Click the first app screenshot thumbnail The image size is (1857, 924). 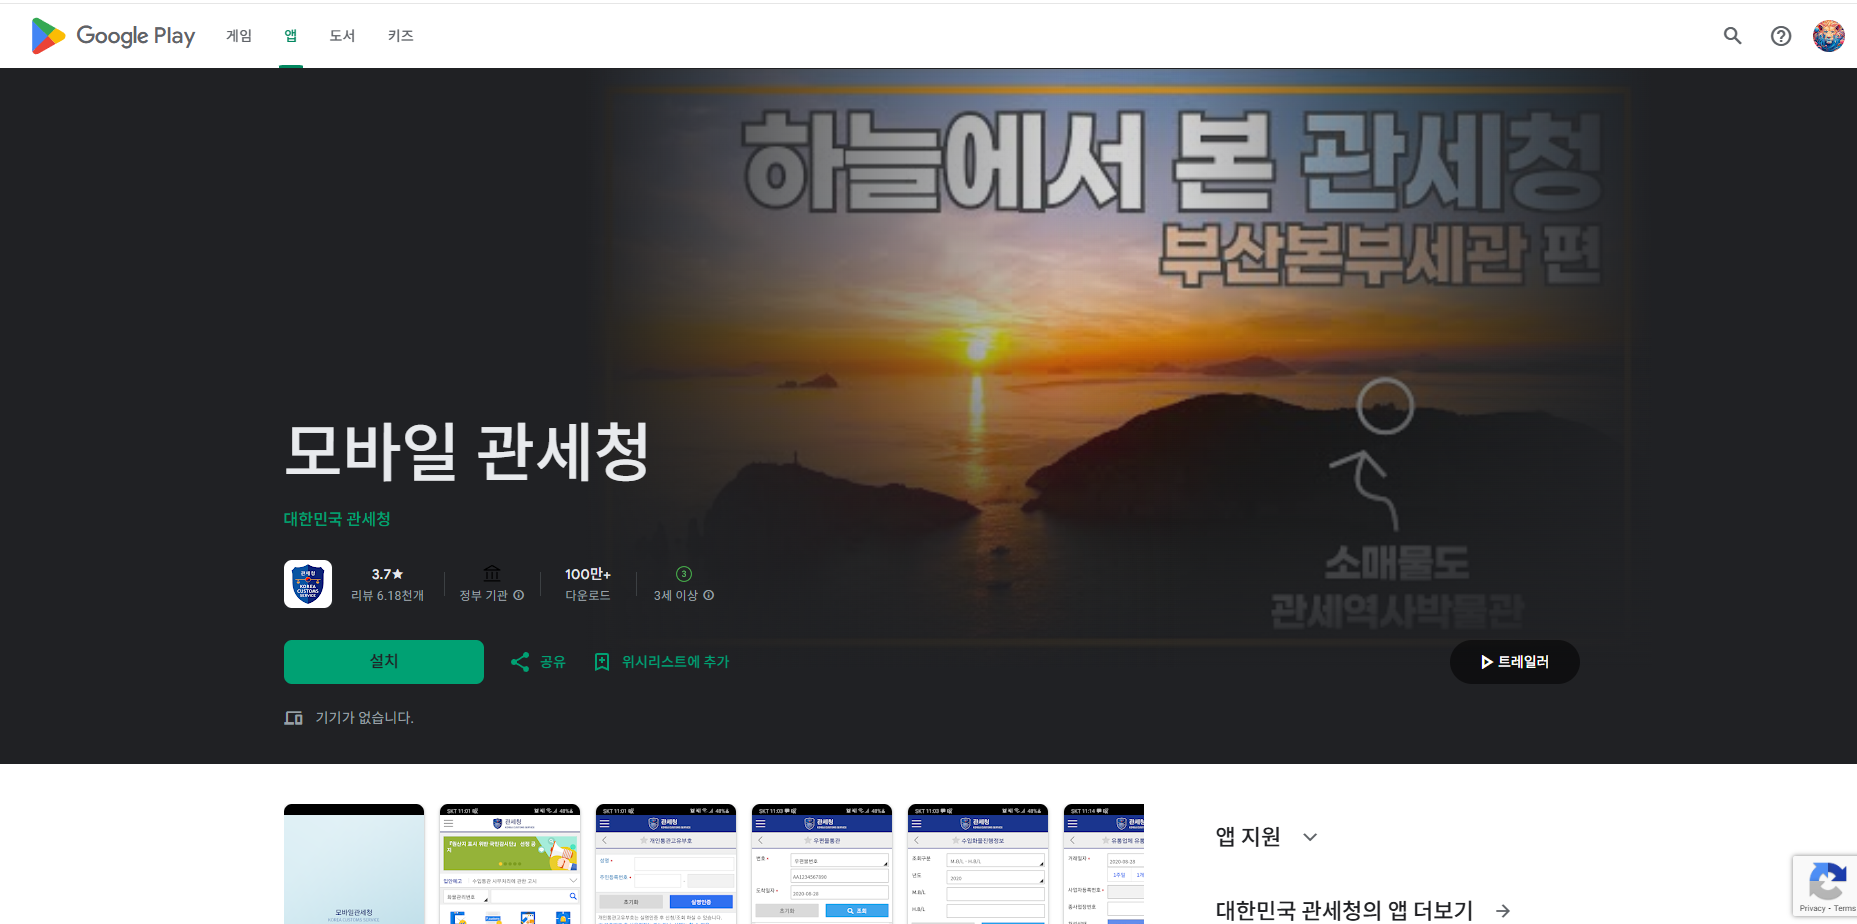(354, 863)
